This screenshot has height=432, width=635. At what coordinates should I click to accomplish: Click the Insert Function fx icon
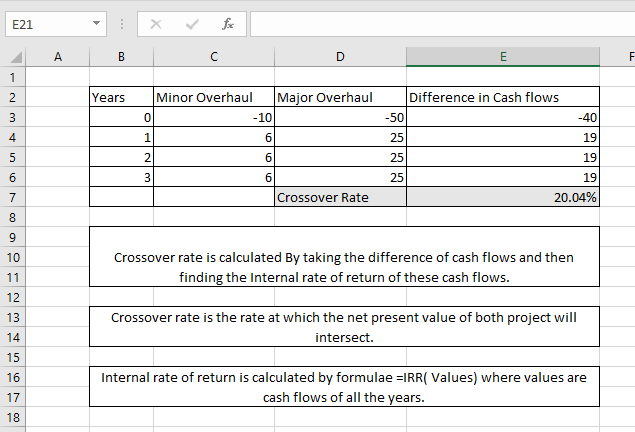point(225,23)
